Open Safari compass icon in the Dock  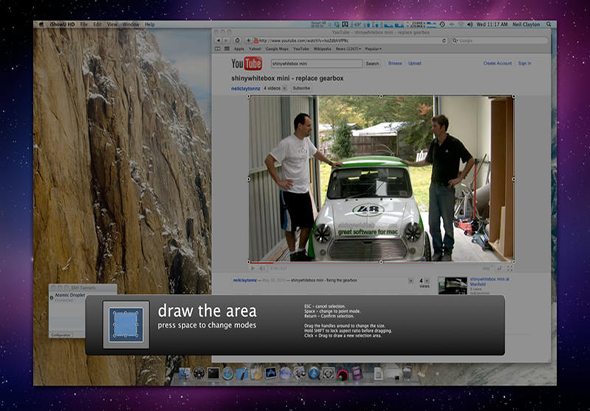click(x=228, y=373)
